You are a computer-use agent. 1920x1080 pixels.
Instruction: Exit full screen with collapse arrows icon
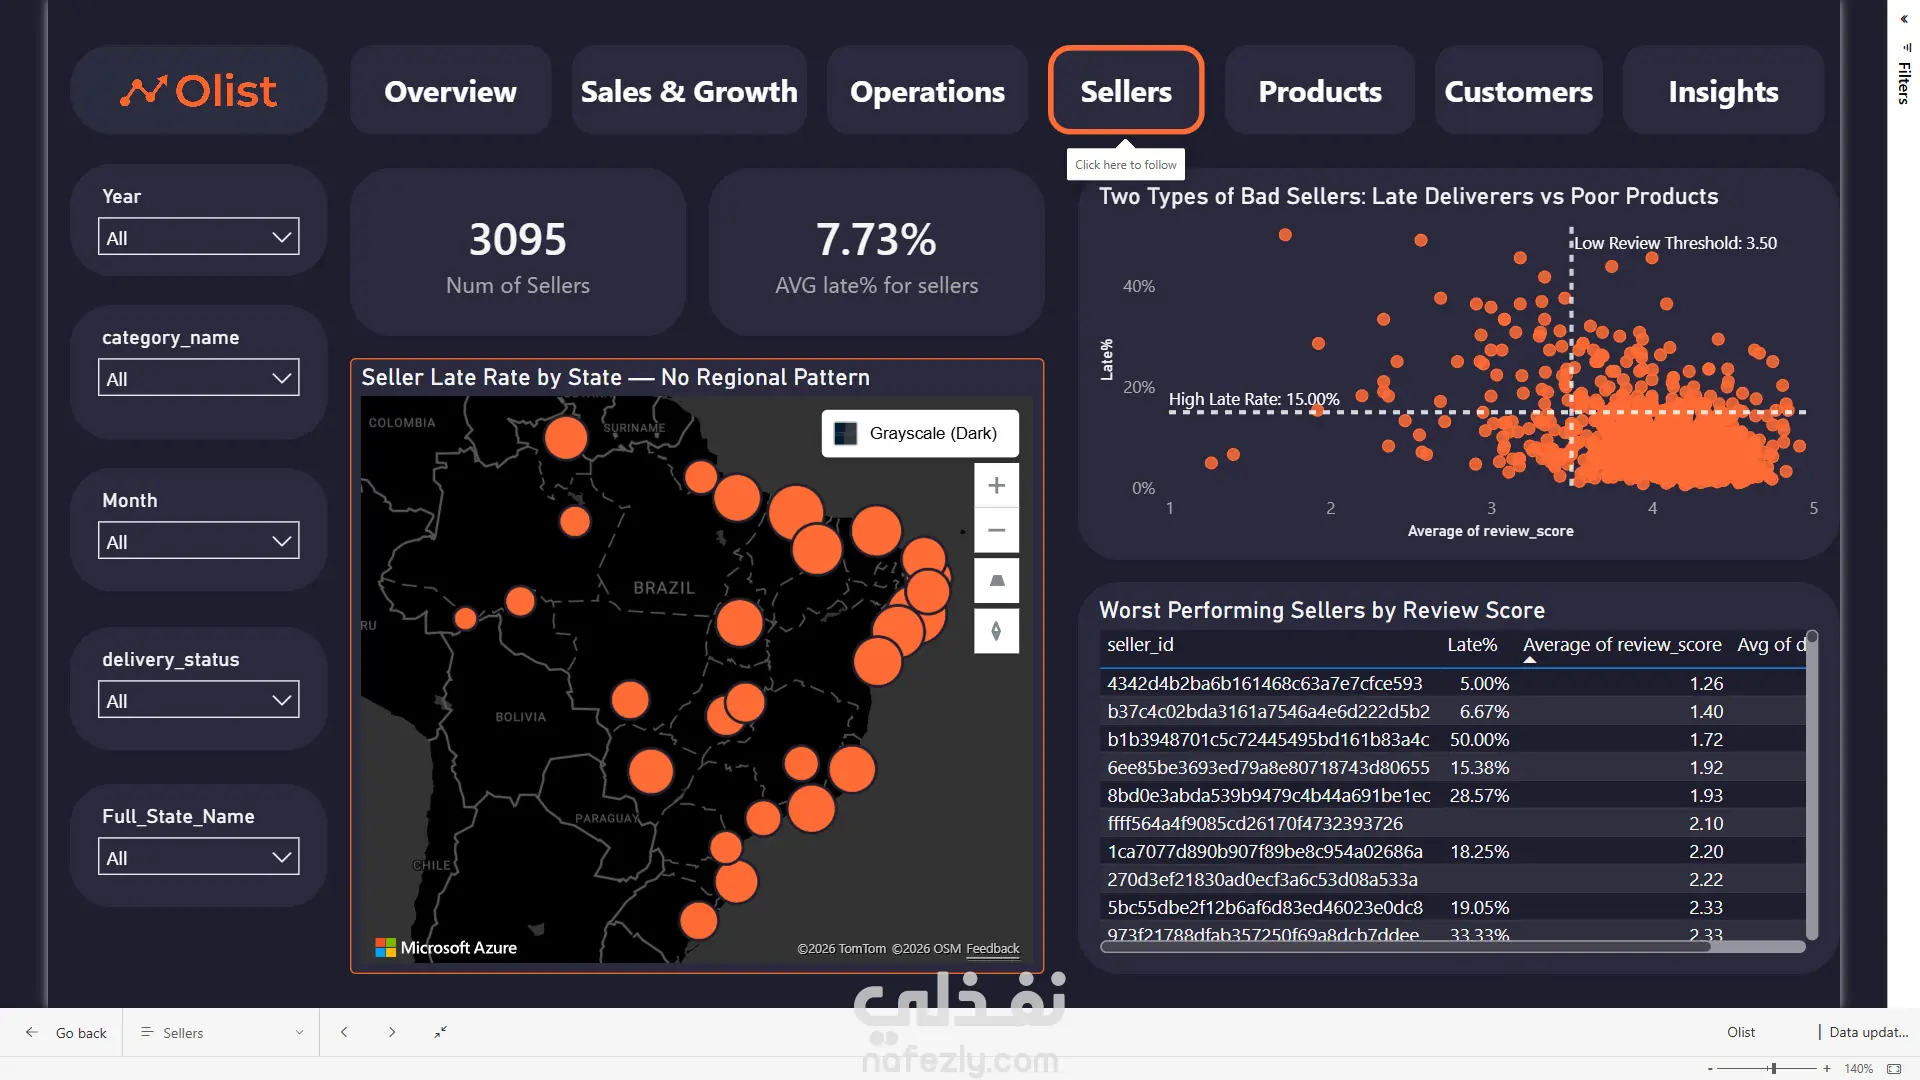(x=440, y=1032)
